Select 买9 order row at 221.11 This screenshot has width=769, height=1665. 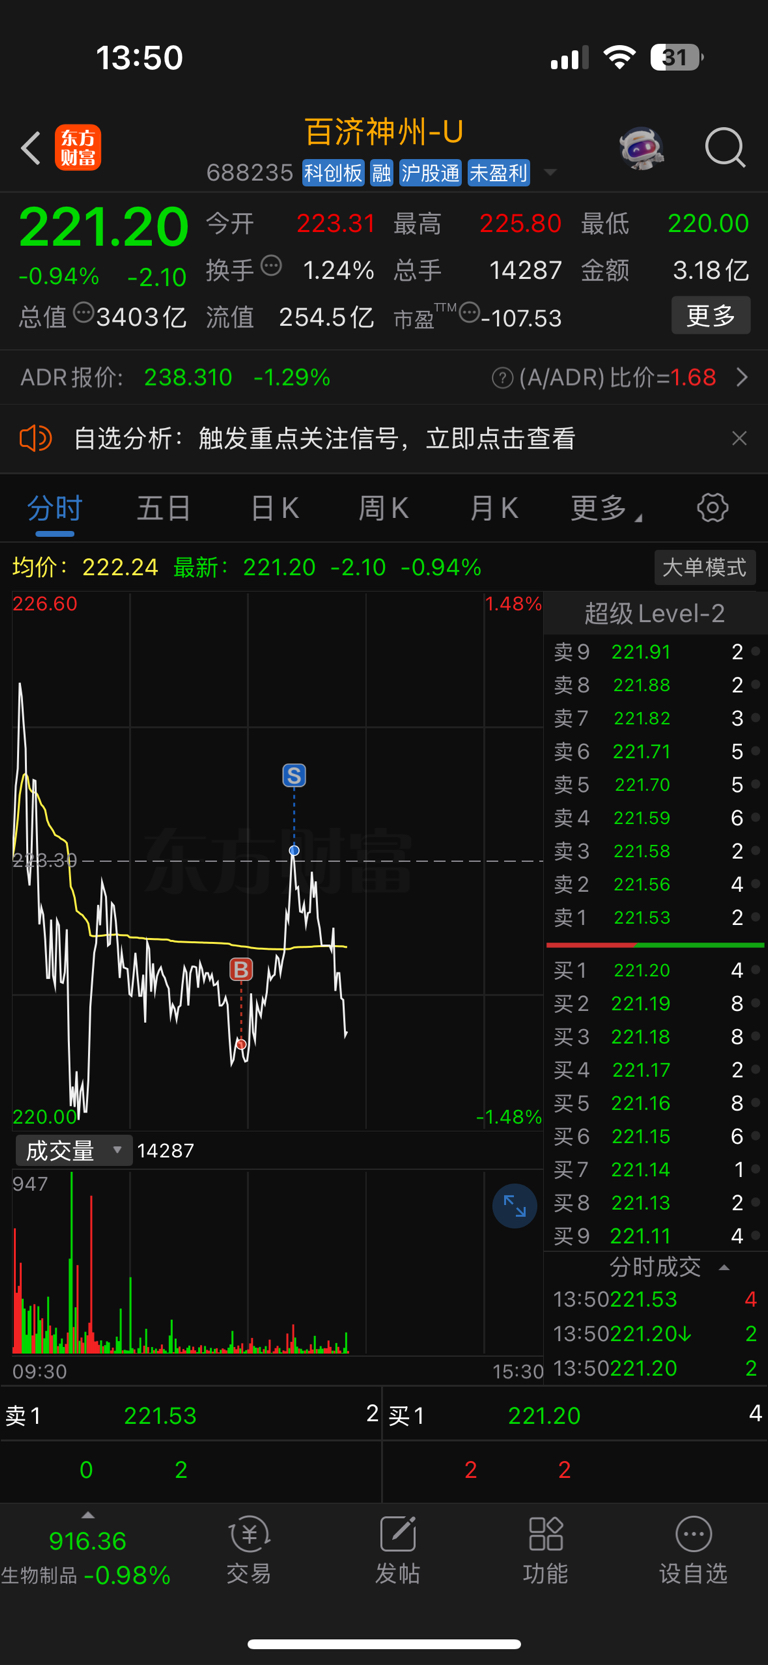(656, 1236)
